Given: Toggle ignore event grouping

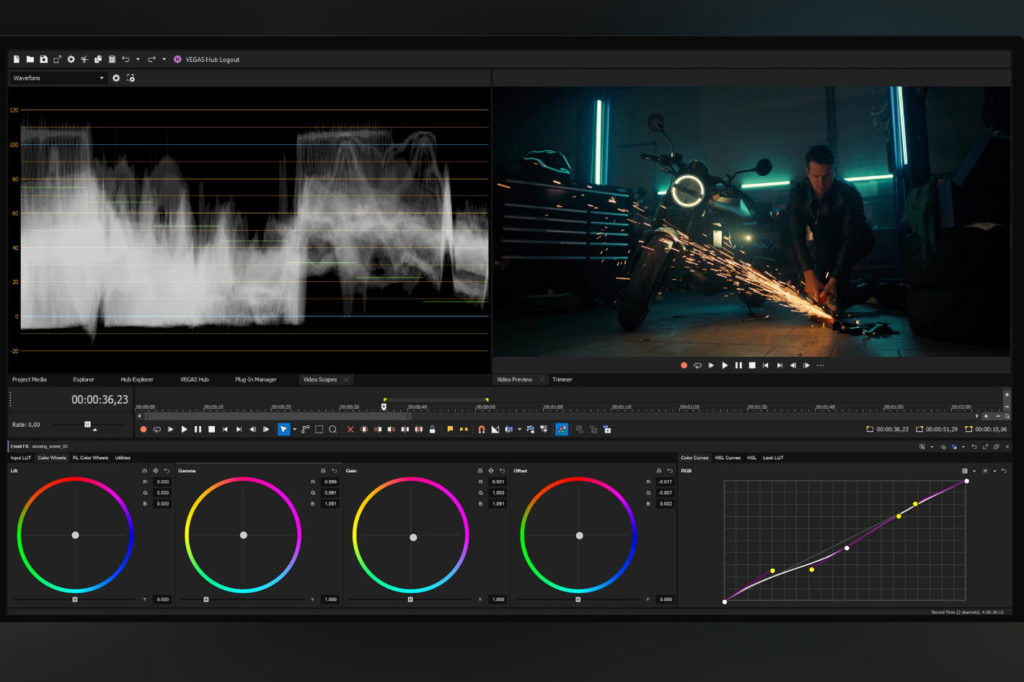Looking at the screenshot, I should point(544,429).
